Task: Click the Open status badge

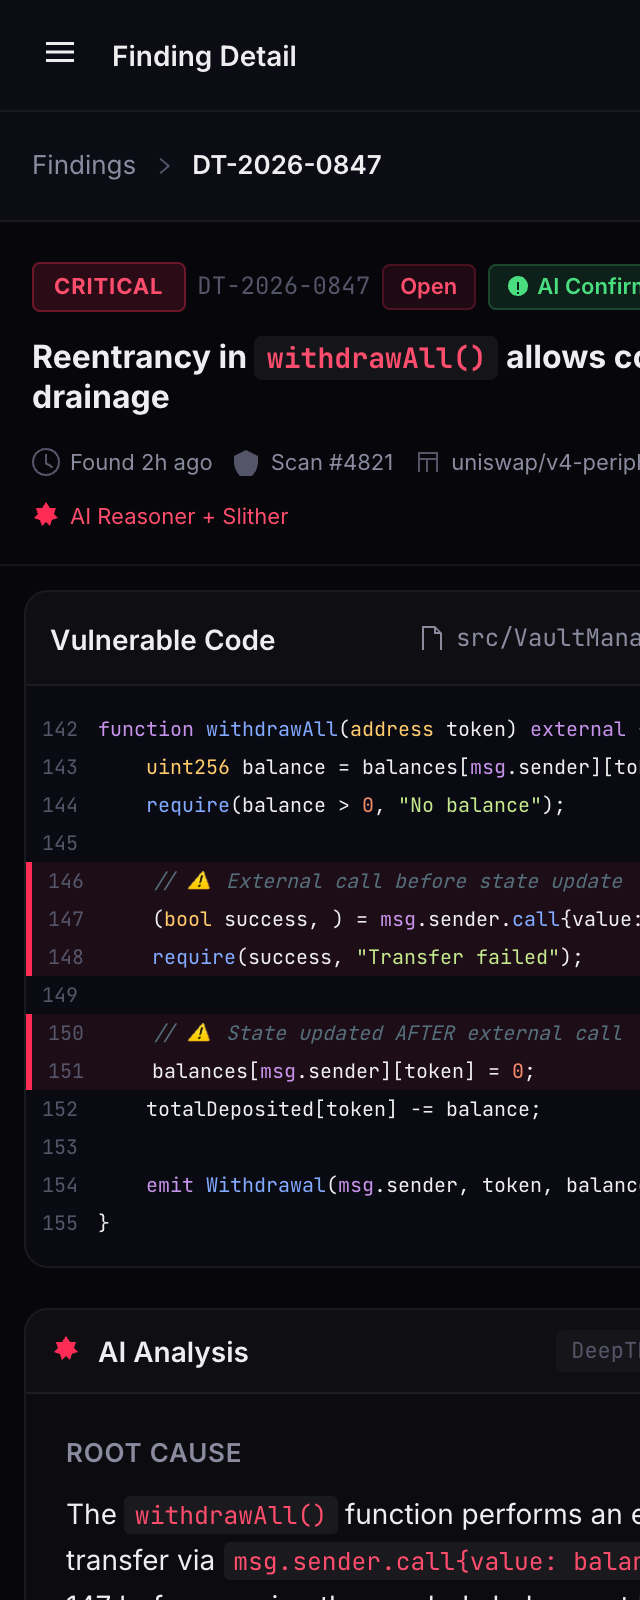Action: (x=428, y=287)
